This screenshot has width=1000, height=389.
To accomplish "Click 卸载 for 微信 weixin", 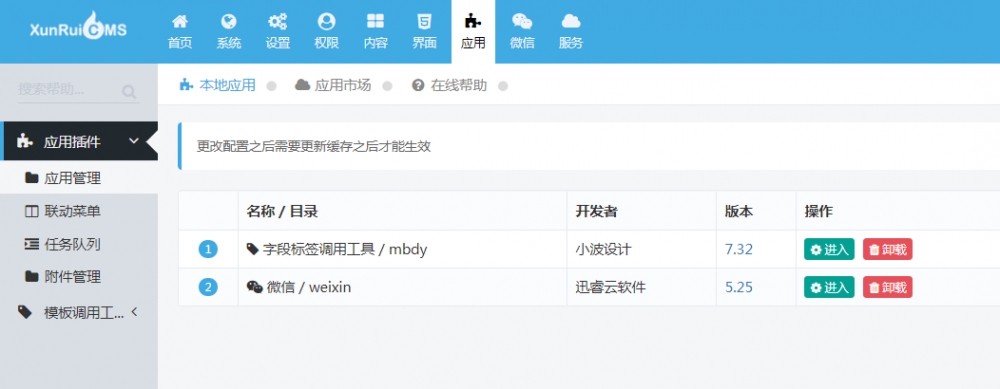I will tap(888, 288).
